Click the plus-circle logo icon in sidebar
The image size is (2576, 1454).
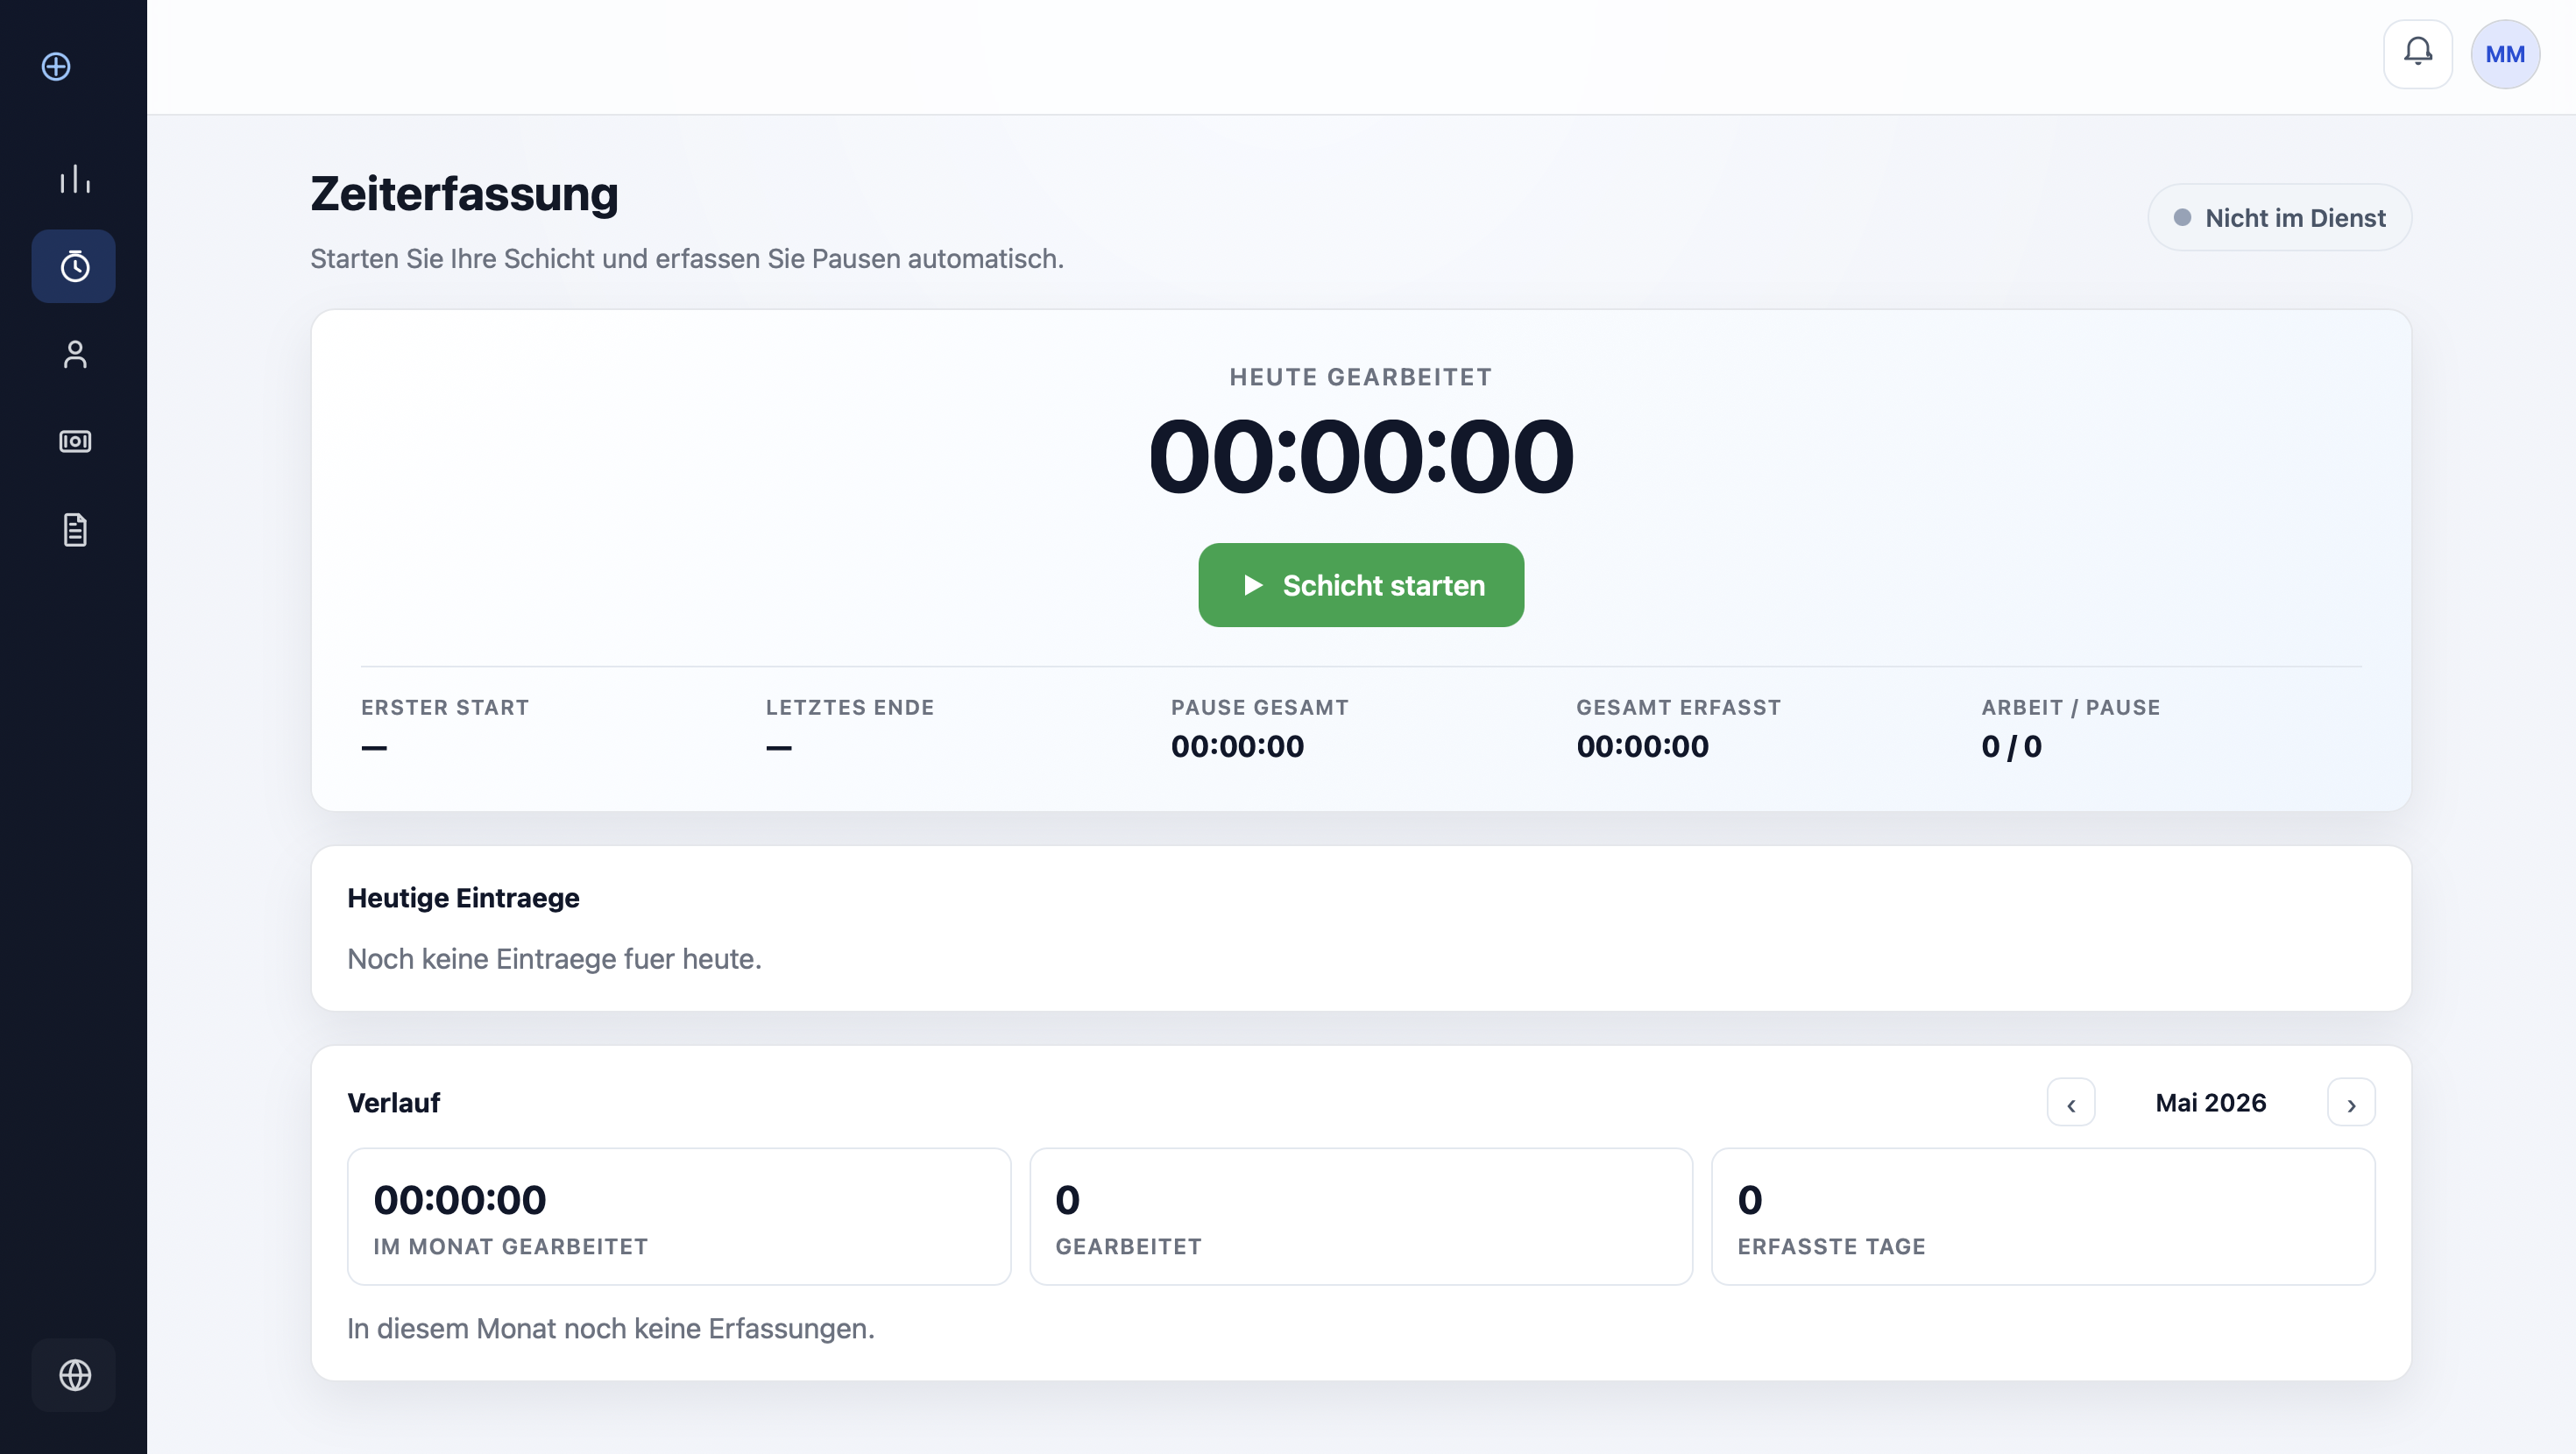[x=56, y=66]
